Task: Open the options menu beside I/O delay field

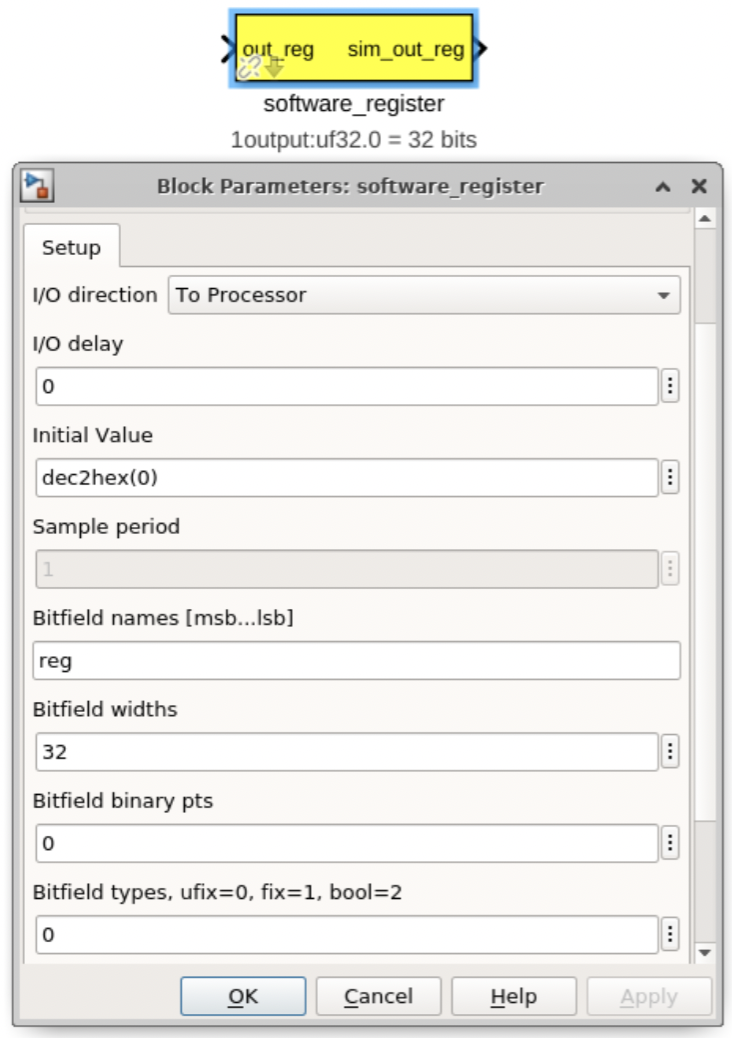Action: (x=670, y=386)
